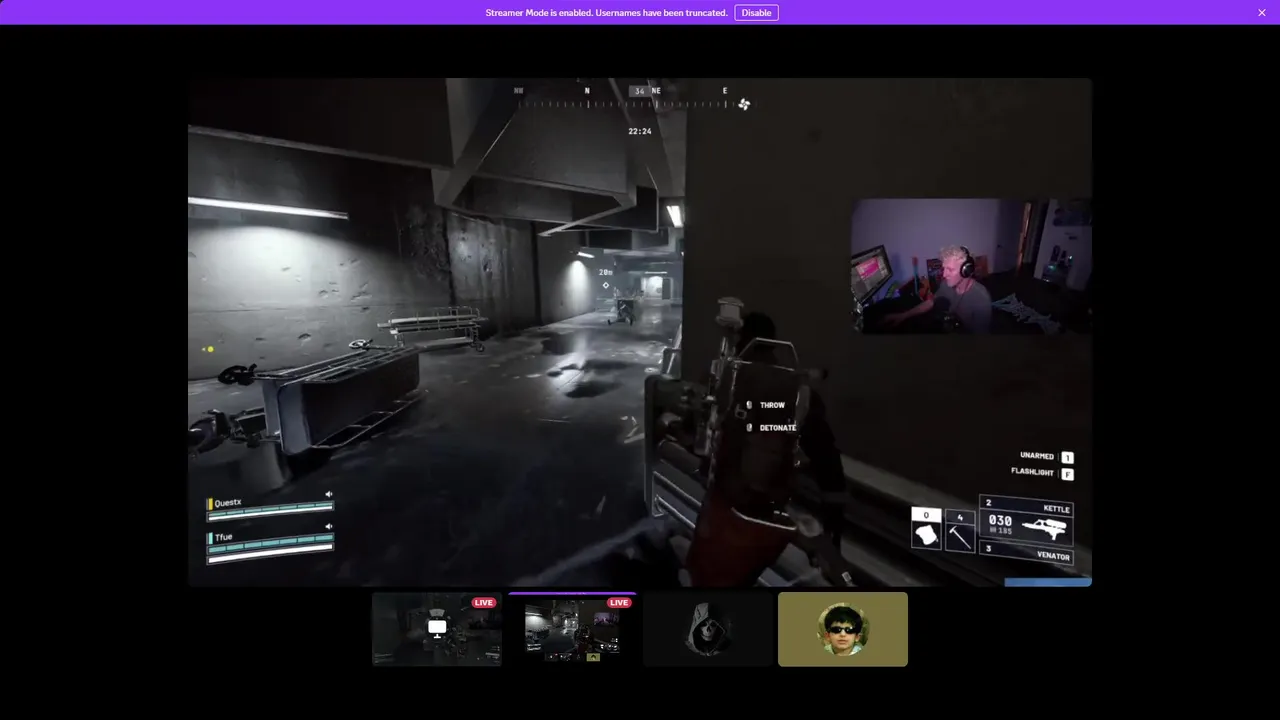Click the LIVE badge on the focused stream thumbnail
The width and height of the screenshot is (1280, 720).
coord(619,603)
